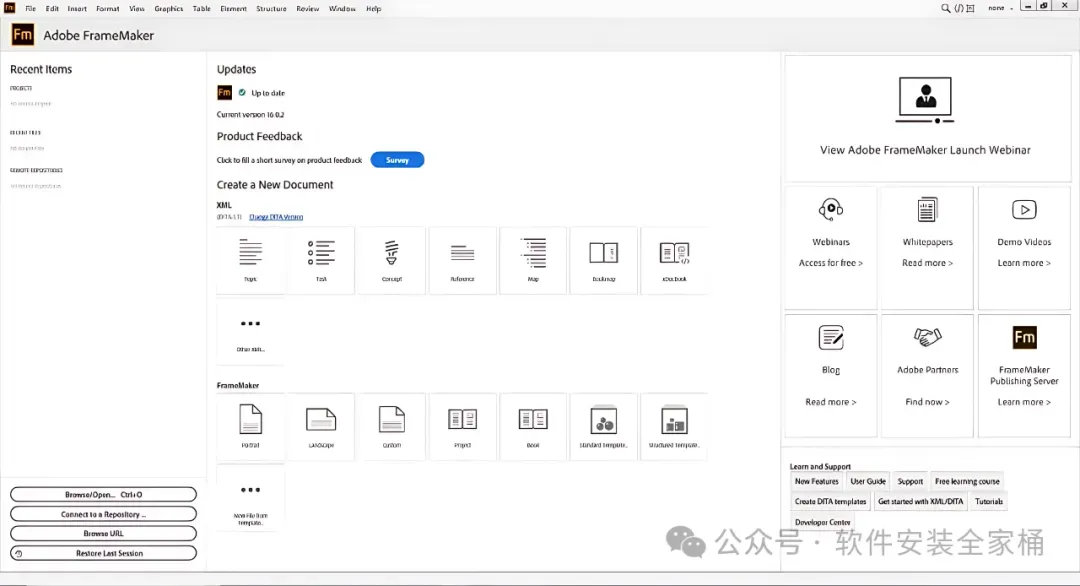The image size is (1080, 586).
Task: Click the Support button
Action: 910,481
